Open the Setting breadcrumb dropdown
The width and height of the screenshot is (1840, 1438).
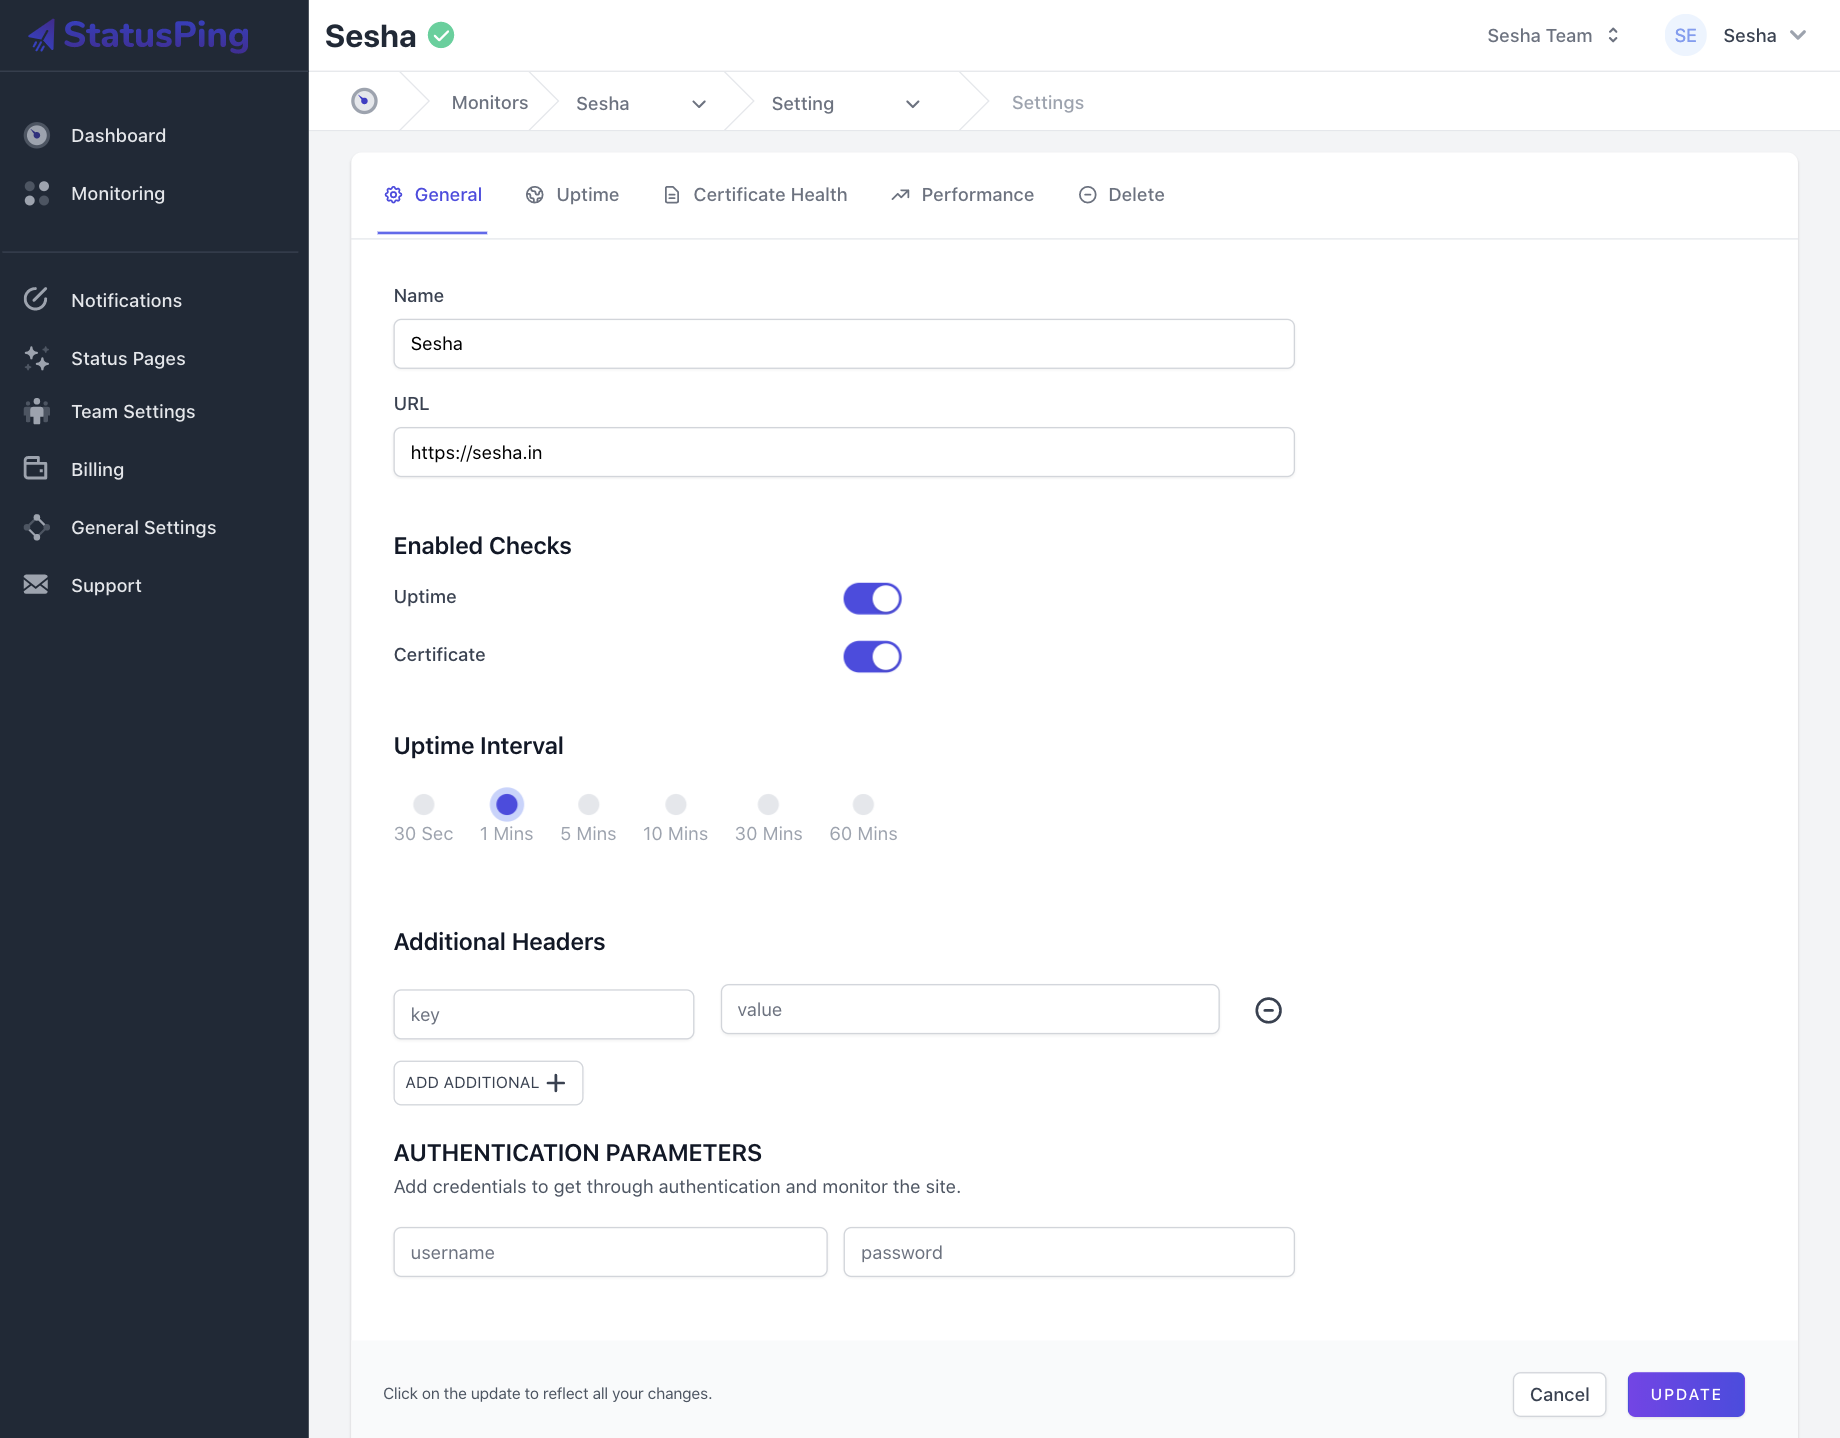pyautogui.click(x=845, y=103)
